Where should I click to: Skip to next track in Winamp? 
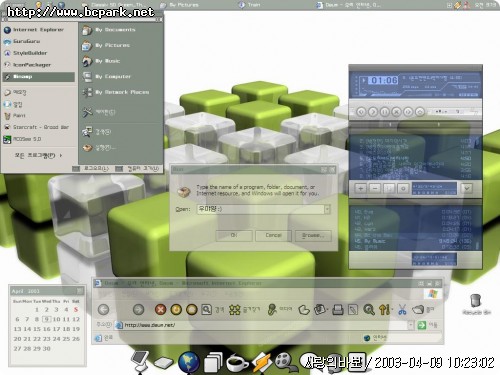coord(408,112)
